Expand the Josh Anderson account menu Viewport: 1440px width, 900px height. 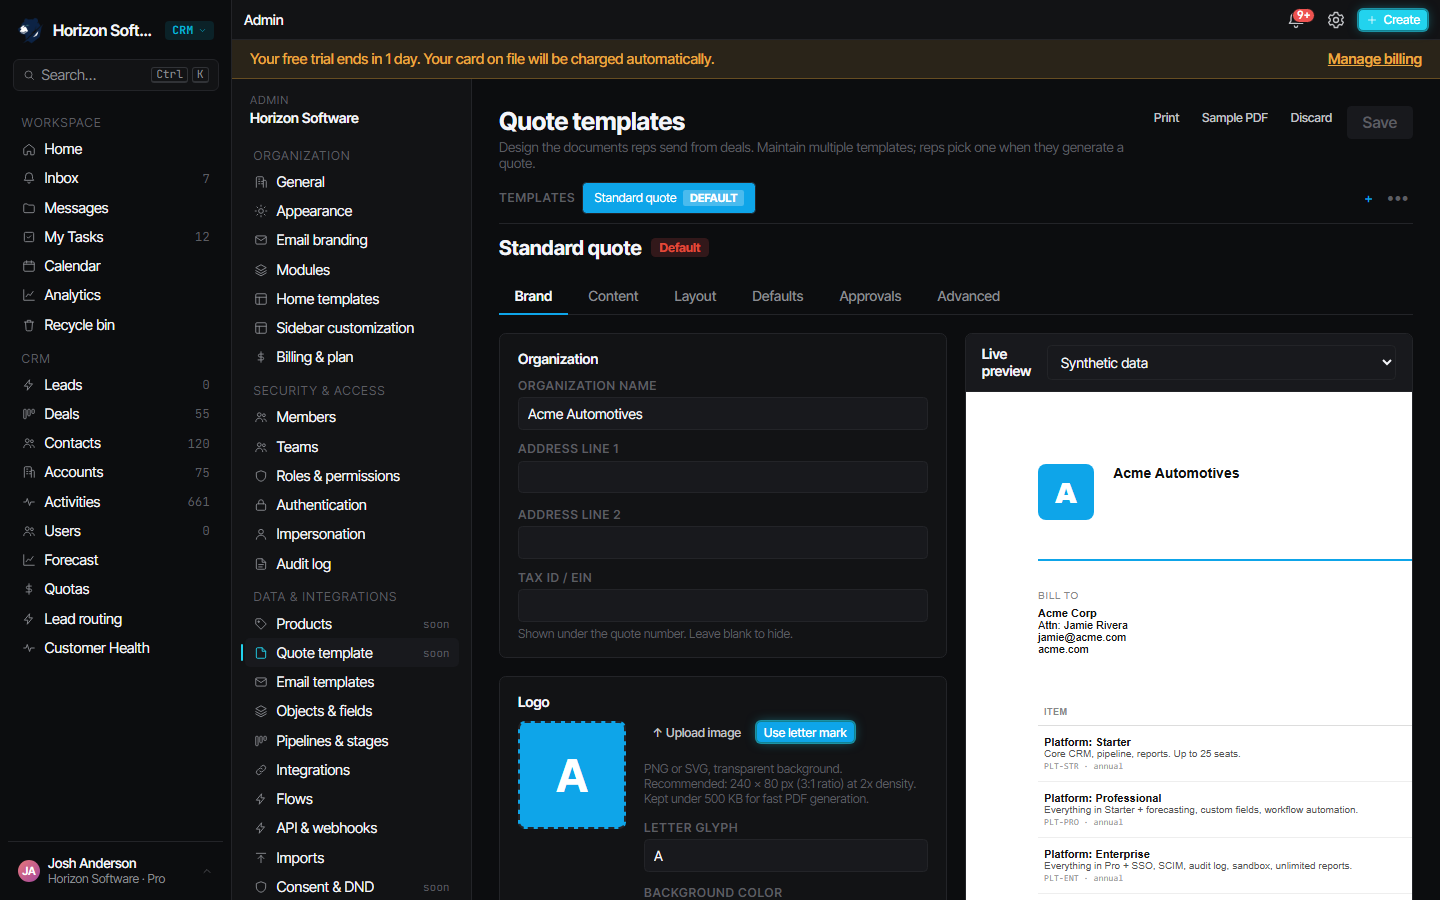point(116,871)
